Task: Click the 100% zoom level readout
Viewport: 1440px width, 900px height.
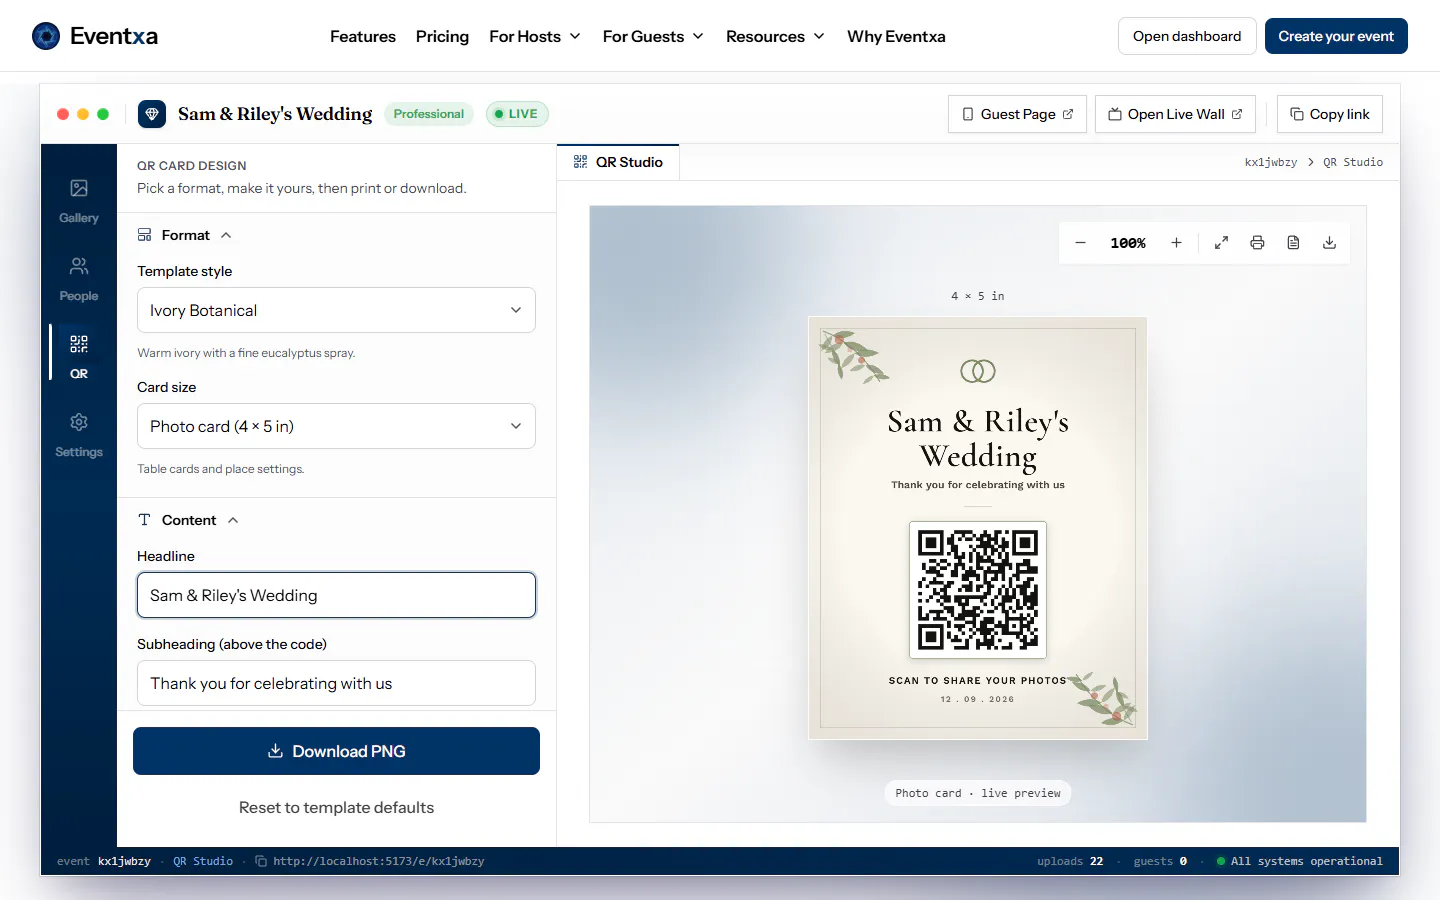Action: pyautogui.click(x=1128, y=243)
